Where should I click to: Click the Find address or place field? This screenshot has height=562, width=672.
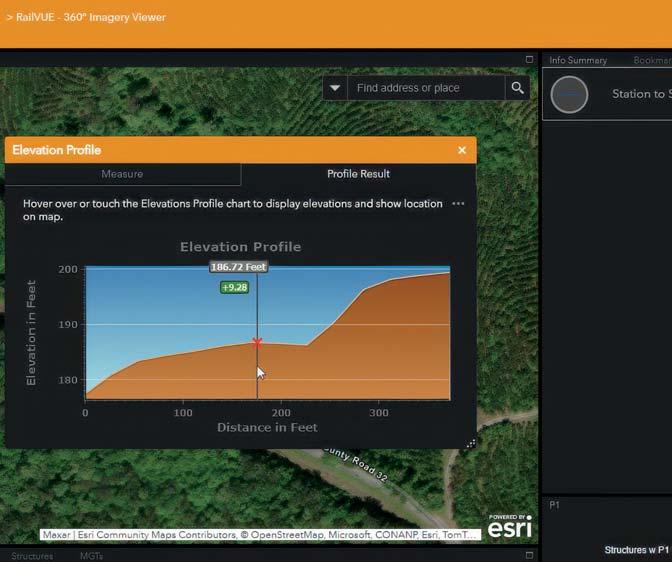426,88
